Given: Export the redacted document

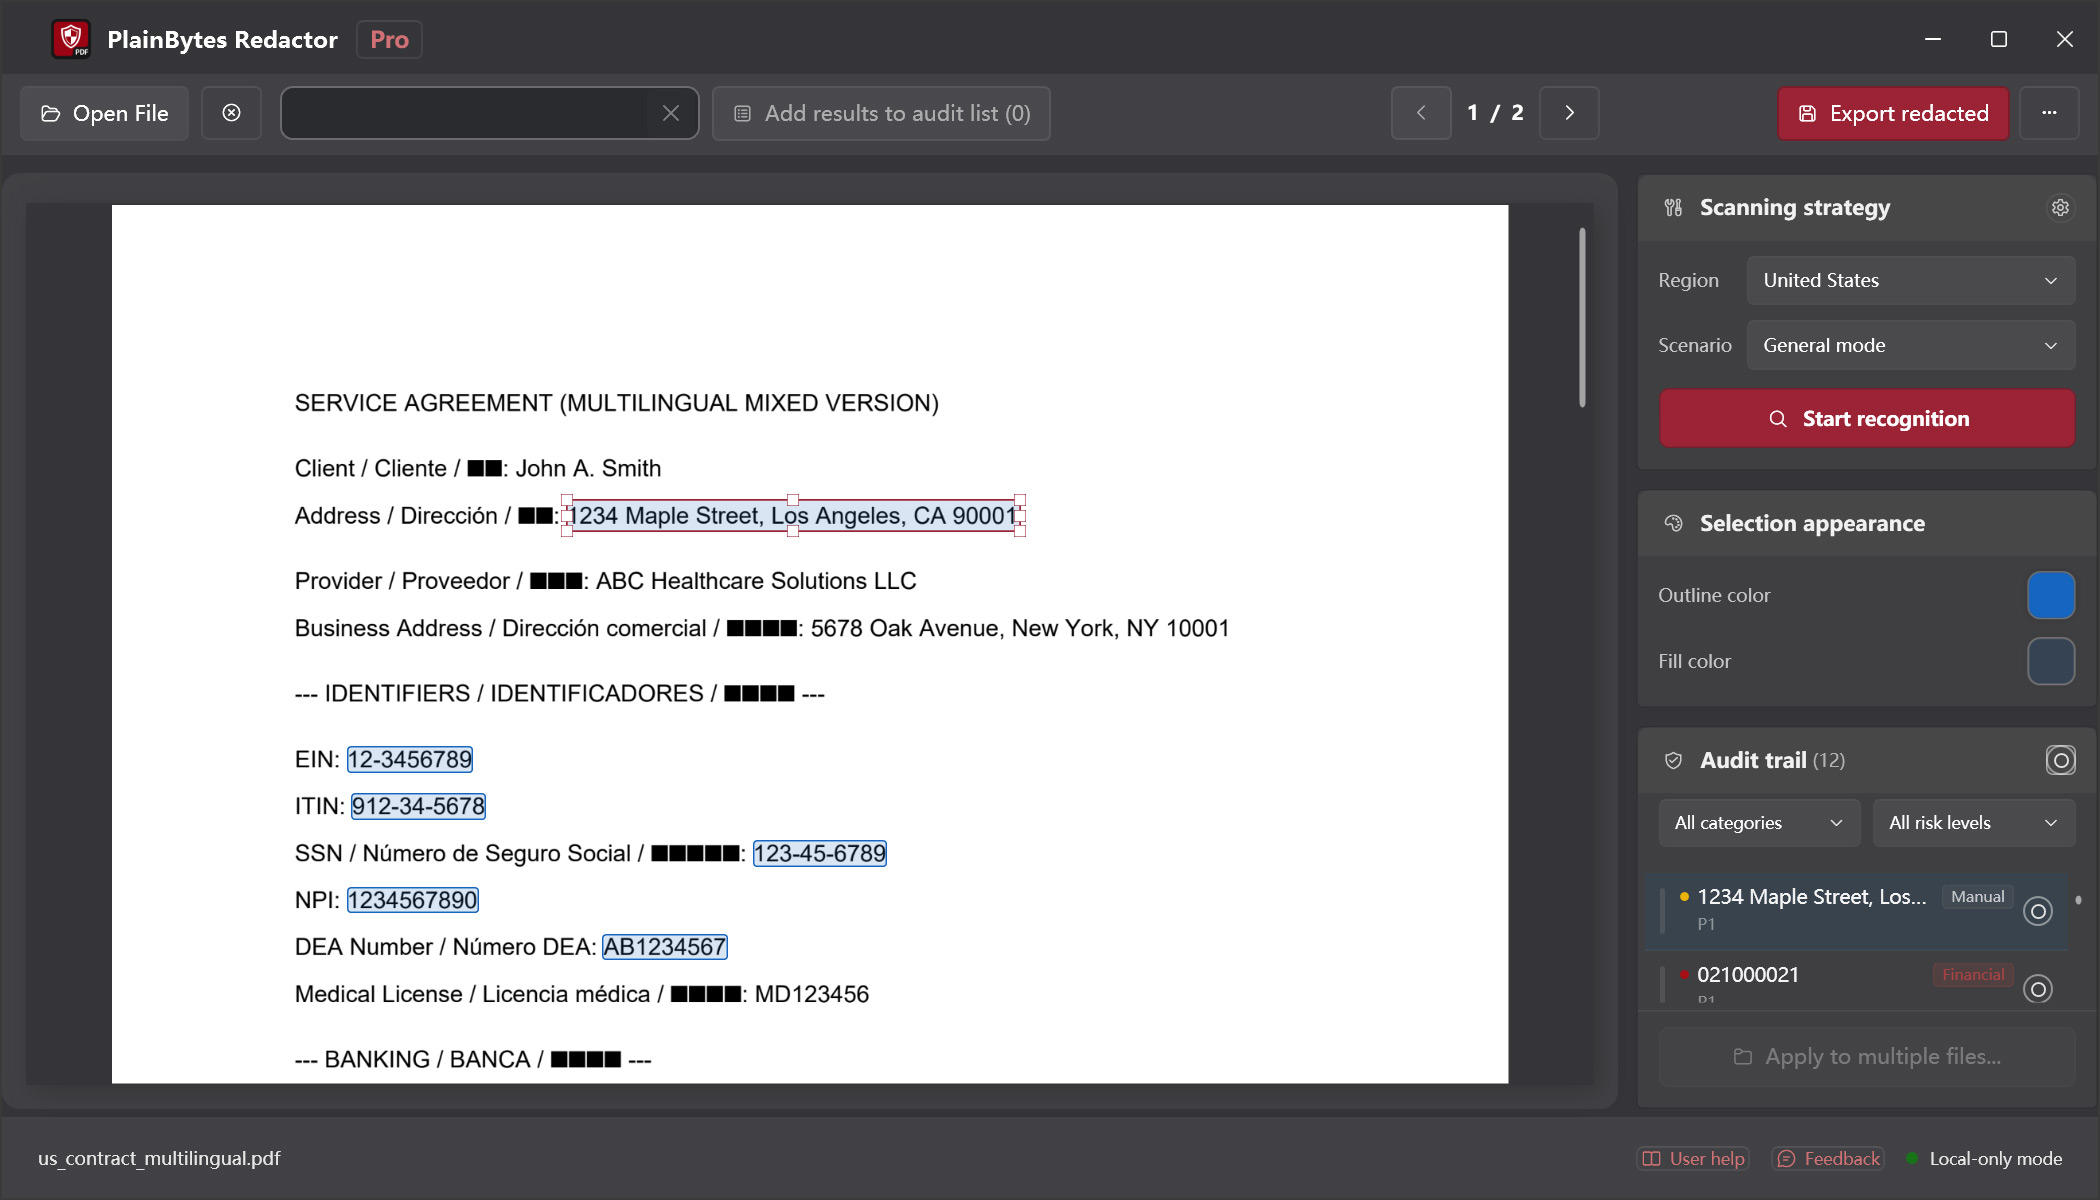Looking at the screenshot, I should click(1893, 113).
